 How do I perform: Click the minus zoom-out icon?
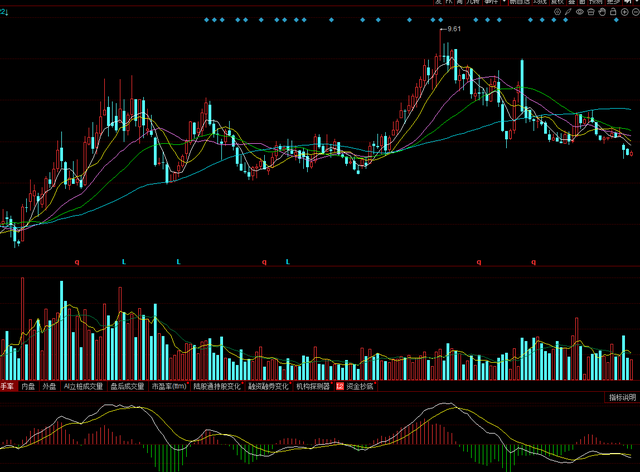[x=636, y=12]
